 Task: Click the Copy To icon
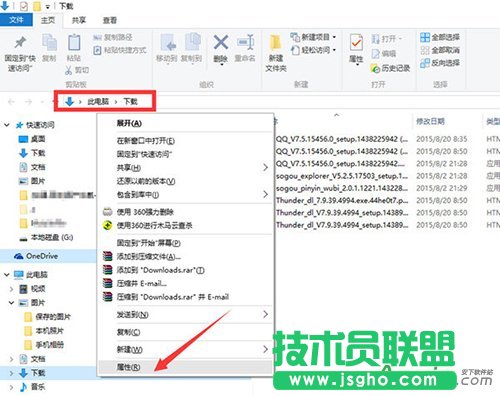pos(192,43)
